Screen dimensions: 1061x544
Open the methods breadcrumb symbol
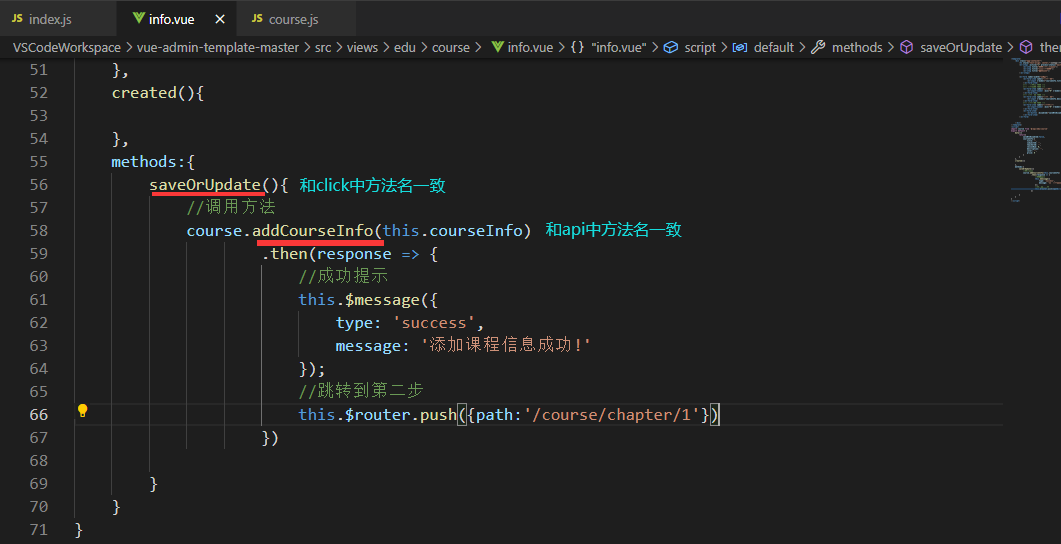pos(857,47)
